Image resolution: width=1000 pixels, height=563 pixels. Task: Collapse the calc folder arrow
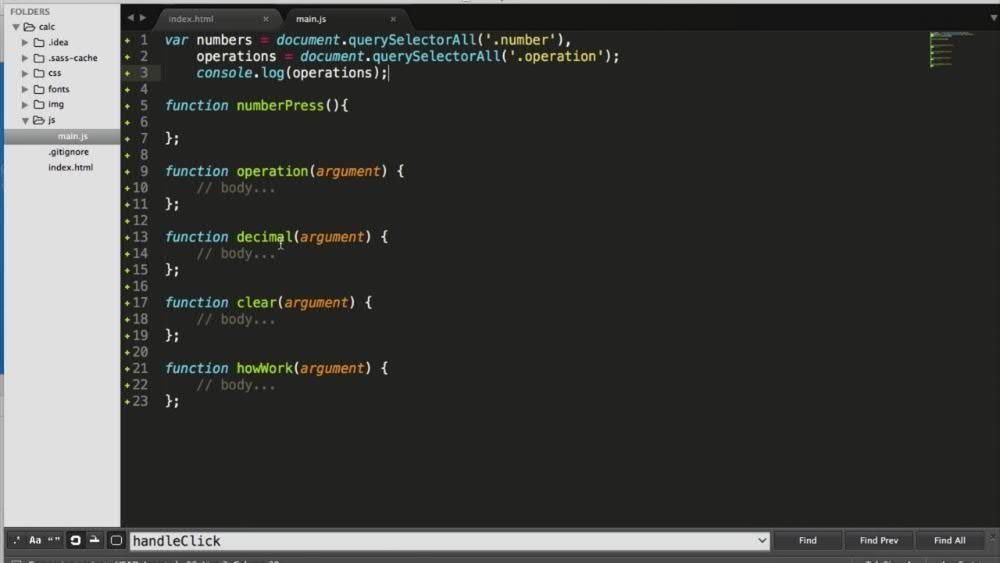[16, 27]
